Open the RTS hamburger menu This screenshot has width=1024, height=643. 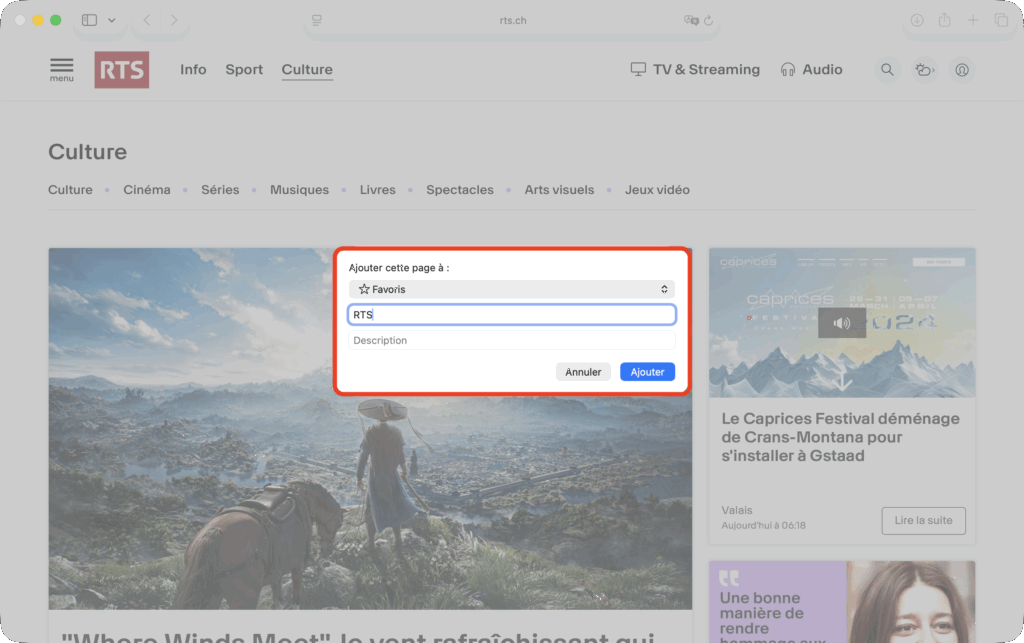click(62, 70)
